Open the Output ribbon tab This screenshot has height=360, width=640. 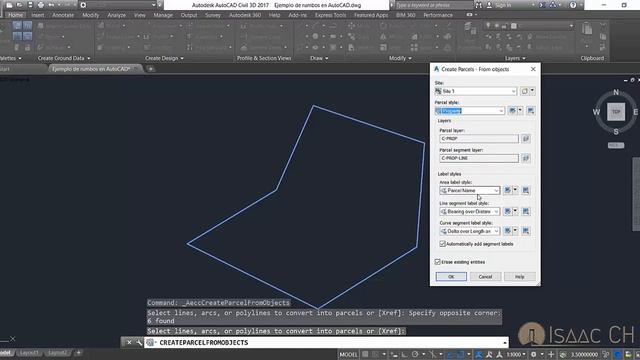point(189,15)
